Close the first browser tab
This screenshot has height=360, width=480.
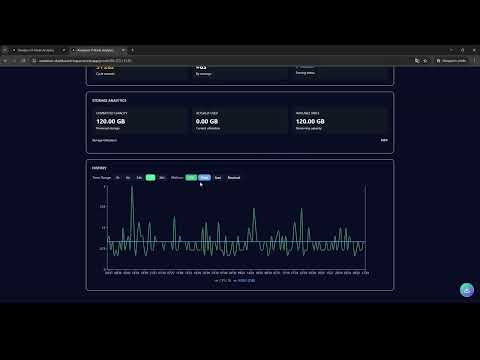click(64, 50)
